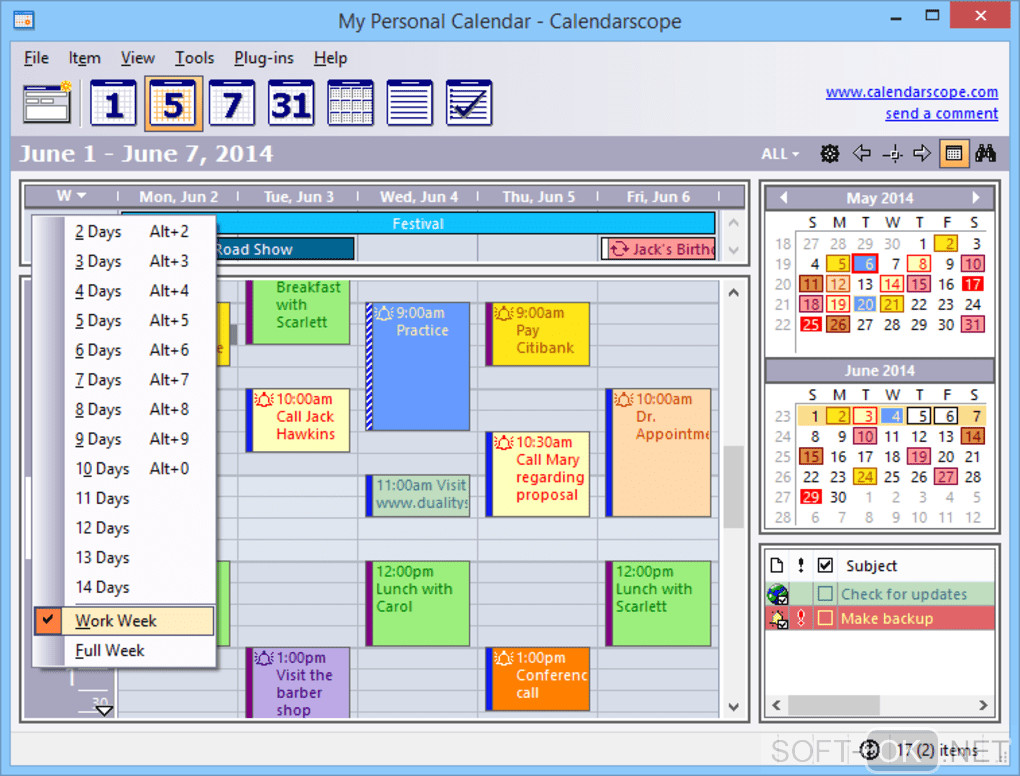
Task: Mark Make backup task complete
Action: click(x=825, y=618)
